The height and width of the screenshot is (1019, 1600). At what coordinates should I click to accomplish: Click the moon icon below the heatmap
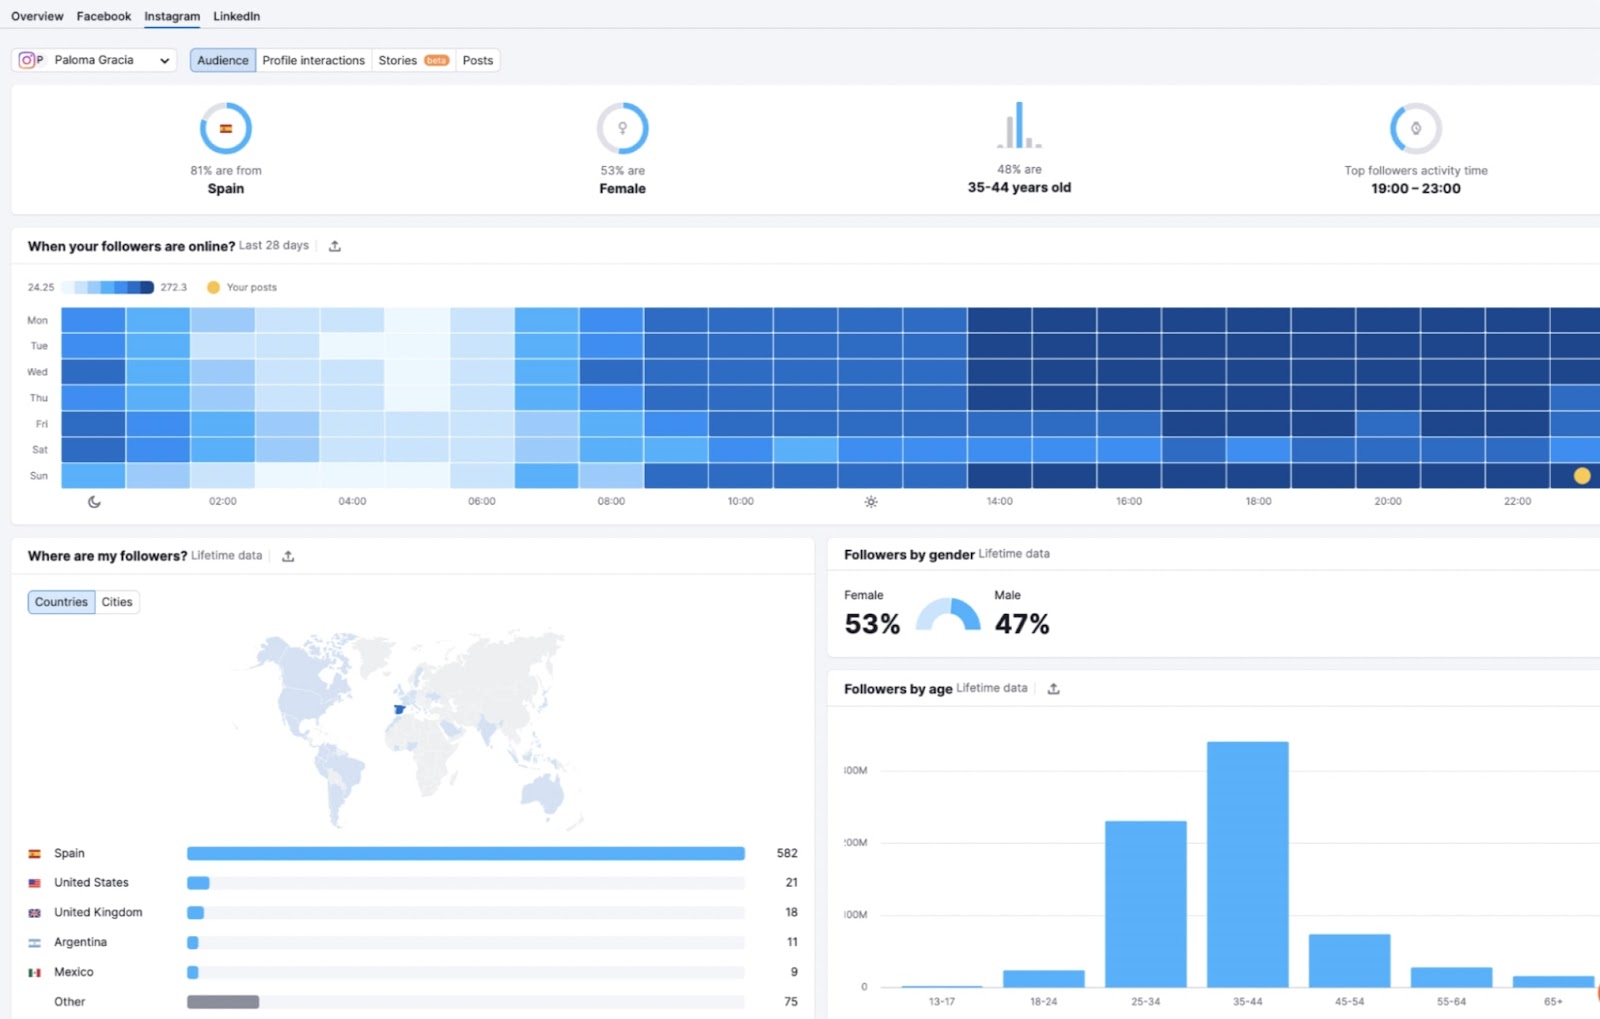pyautogui.click(x=93, y=501)
